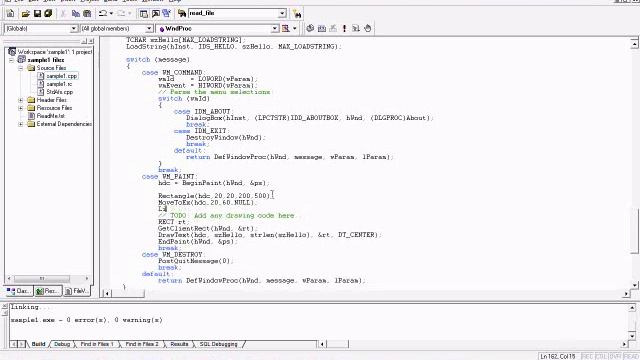Open the Undo history dropdown arrow

coord(111,13)
